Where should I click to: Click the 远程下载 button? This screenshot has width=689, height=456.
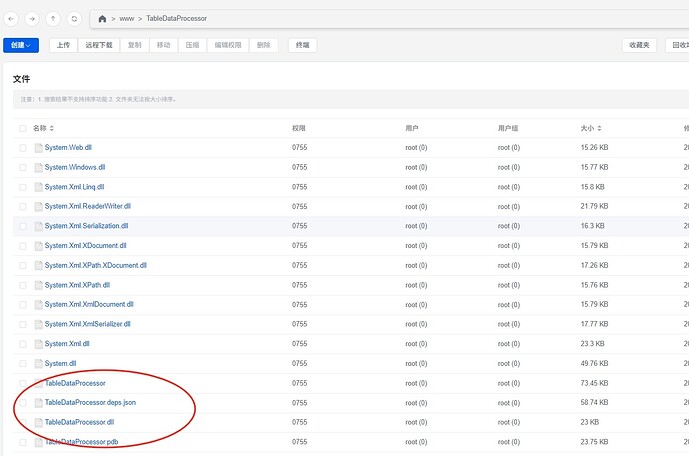point(99,45)
